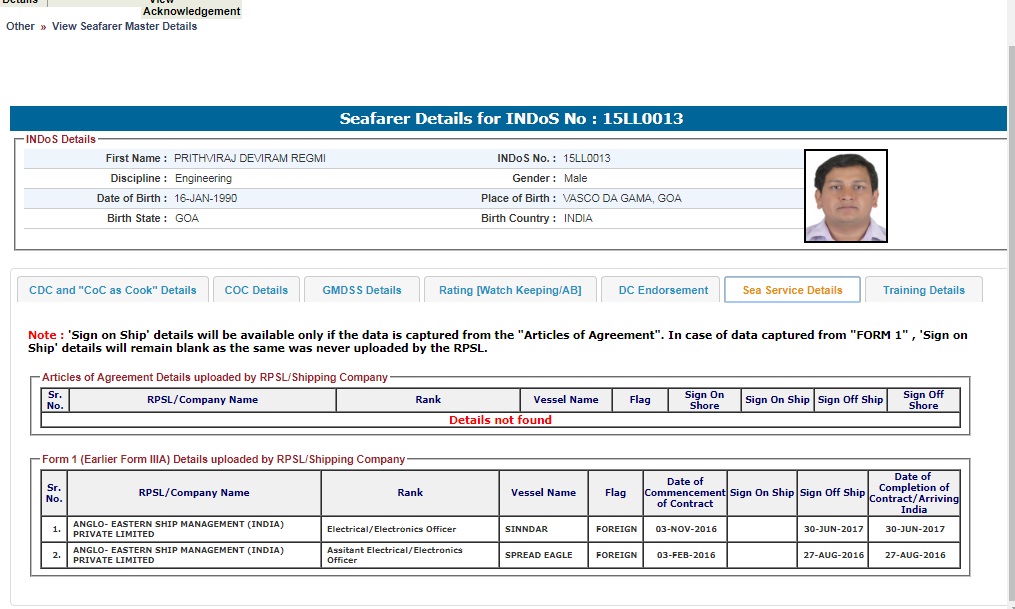Image resolution: width=1015 pixels, height=609 pixels.
Task: Click the Electrical/Electronics Officer rank cell
Action: click(x=391, y=529)
